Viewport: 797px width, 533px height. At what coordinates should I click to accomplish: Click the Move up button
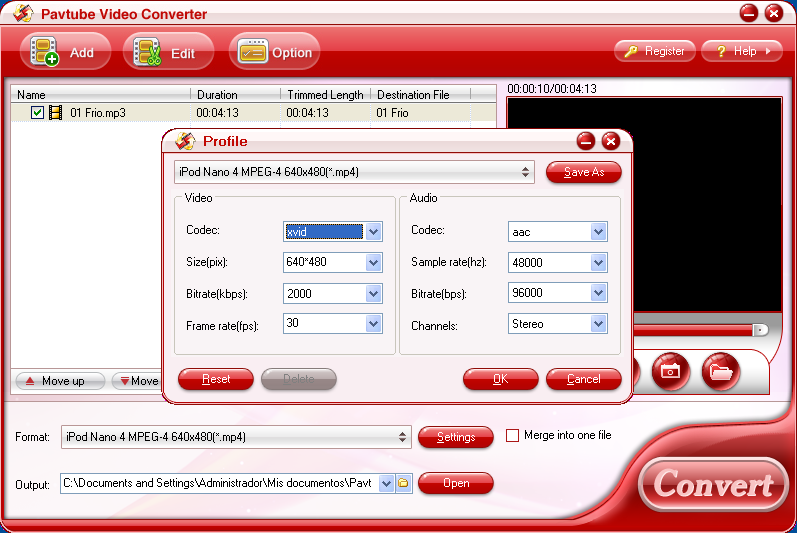[x=60, y=381]
